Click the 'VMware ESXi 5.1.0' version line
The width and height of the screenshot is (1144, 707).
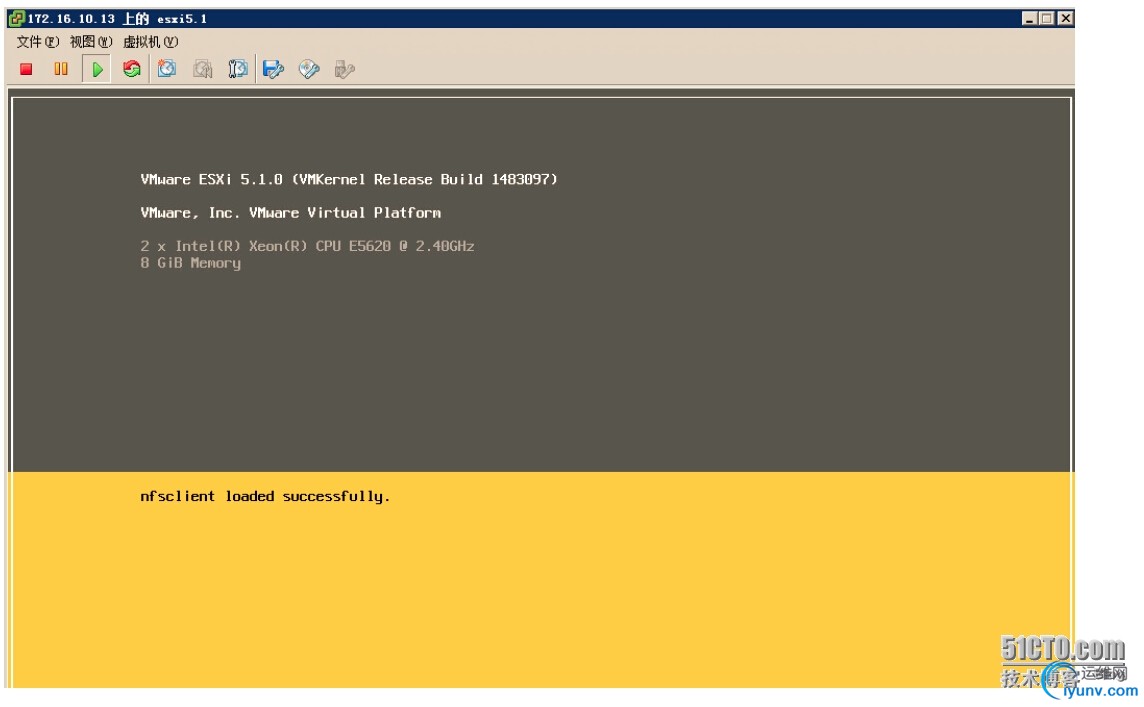pos(349,179)
